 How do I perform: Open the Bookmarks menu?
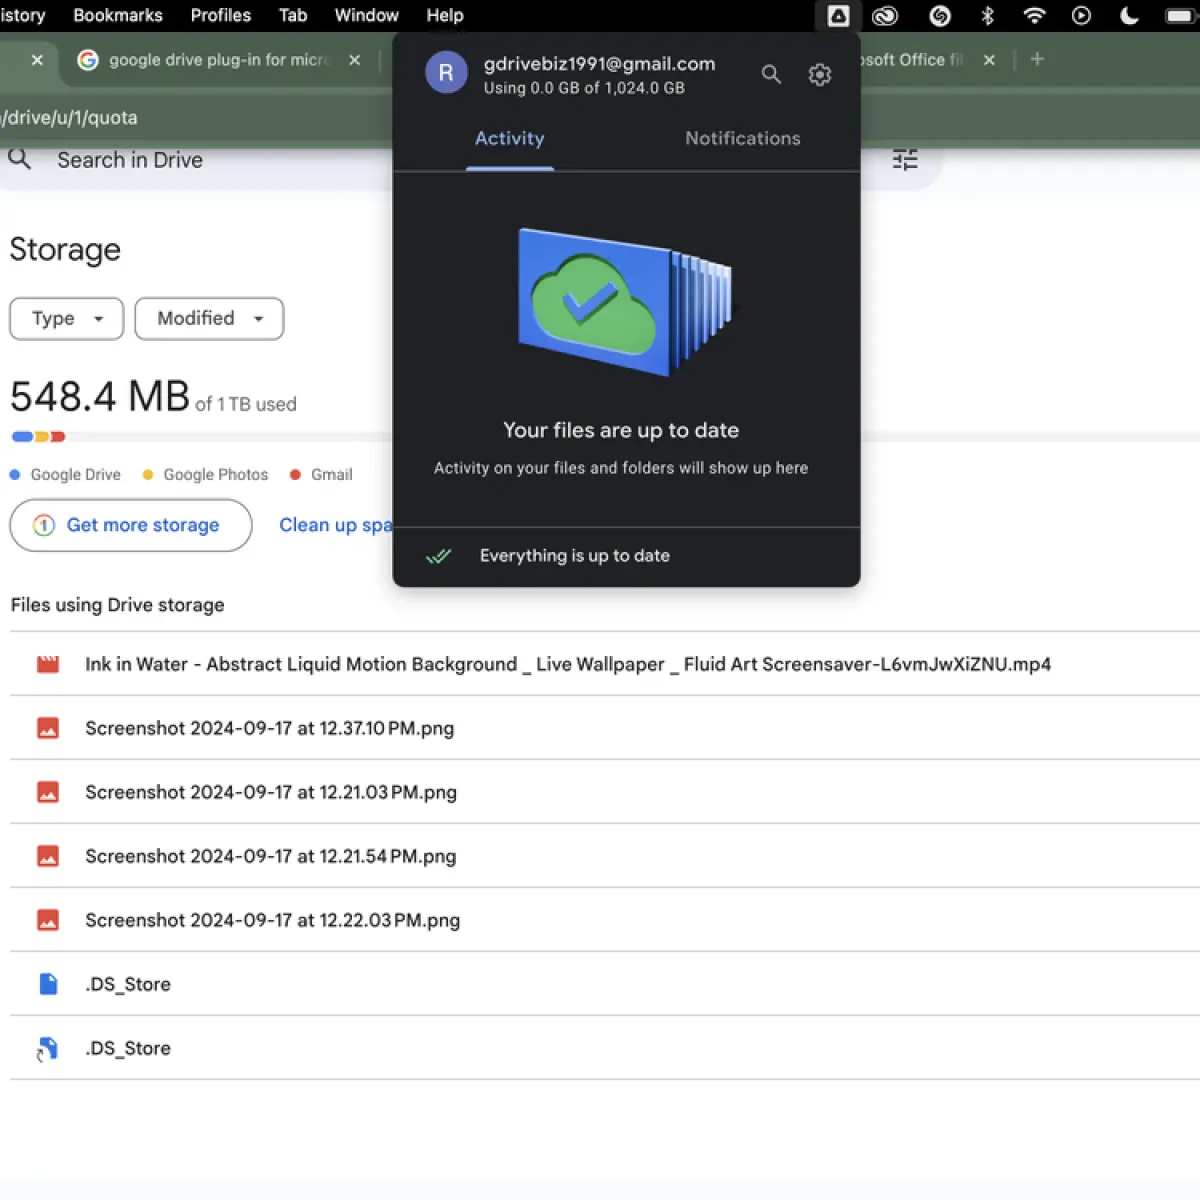tap(118, 15)
